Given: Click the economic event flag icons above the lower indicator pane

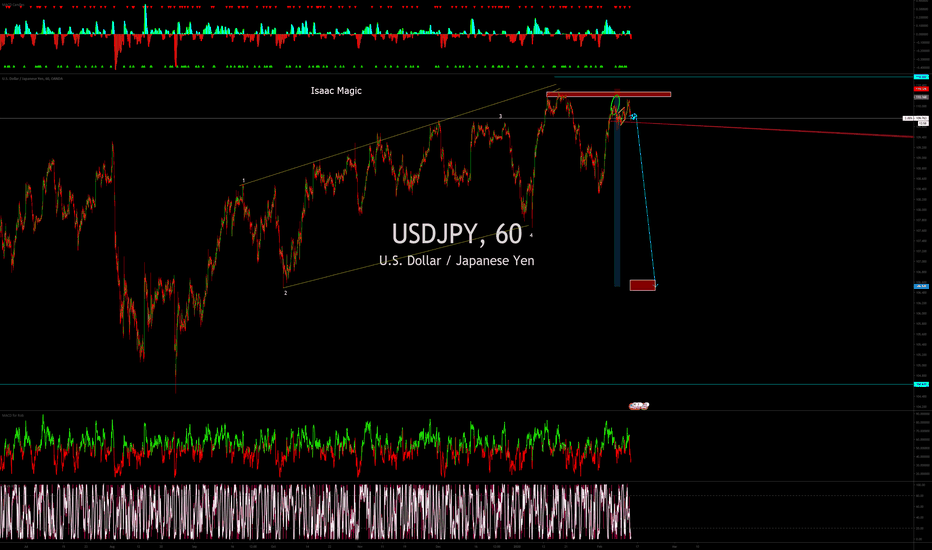Looking at the screenshot, I should click(x=639, y=406).
